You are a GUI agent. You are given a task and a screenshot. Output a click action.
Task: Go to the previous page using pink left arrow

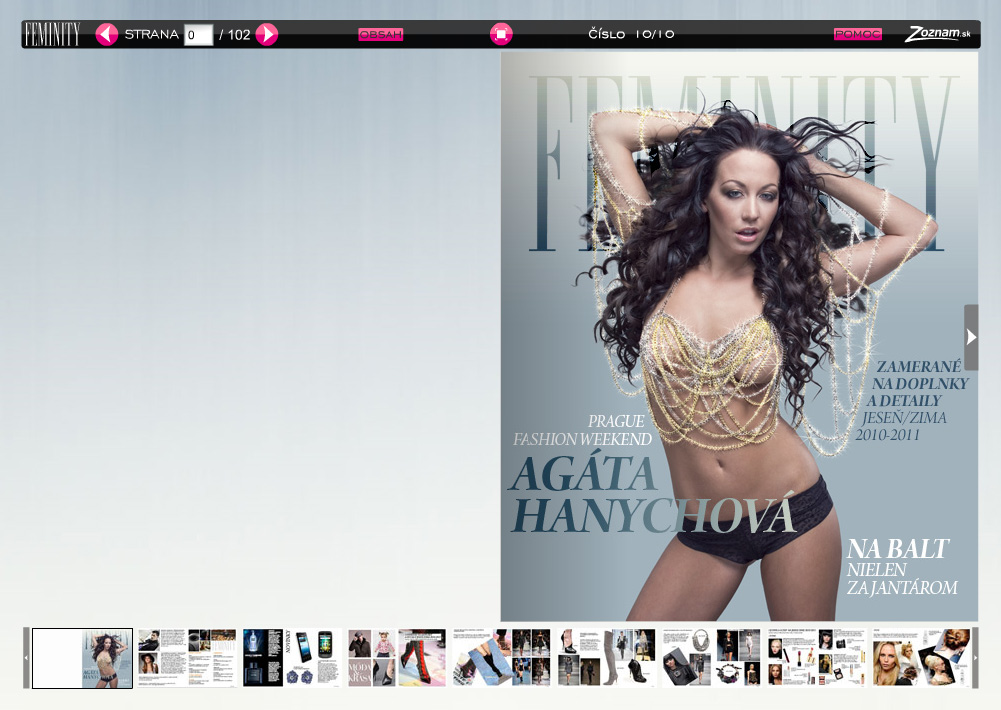(107, 34)
